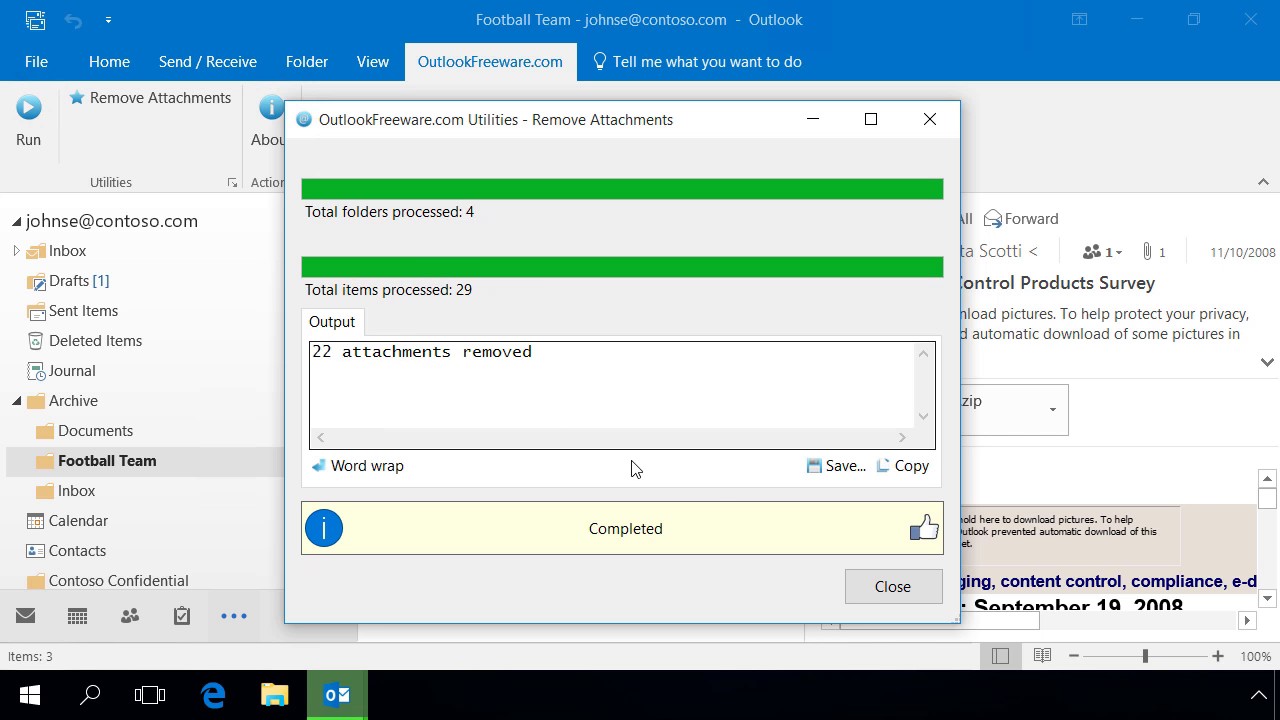Click the thumbs-up icon in the status banner
Viewport: 1280px width, 720px height.
point(924,527)
